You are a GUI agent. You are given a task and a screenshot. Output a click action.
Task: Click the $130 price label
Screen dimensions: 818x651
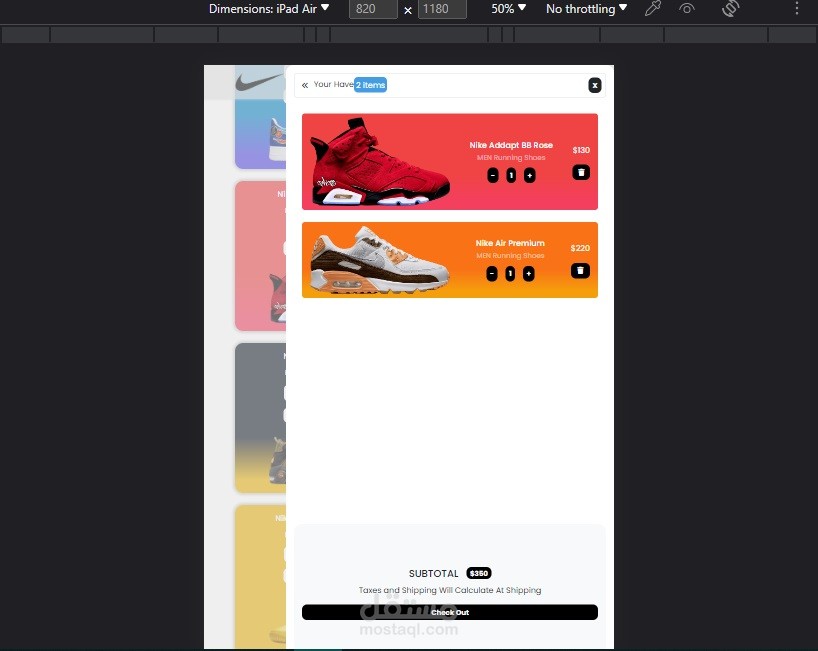pyautogui.click(x=581, y=150)
